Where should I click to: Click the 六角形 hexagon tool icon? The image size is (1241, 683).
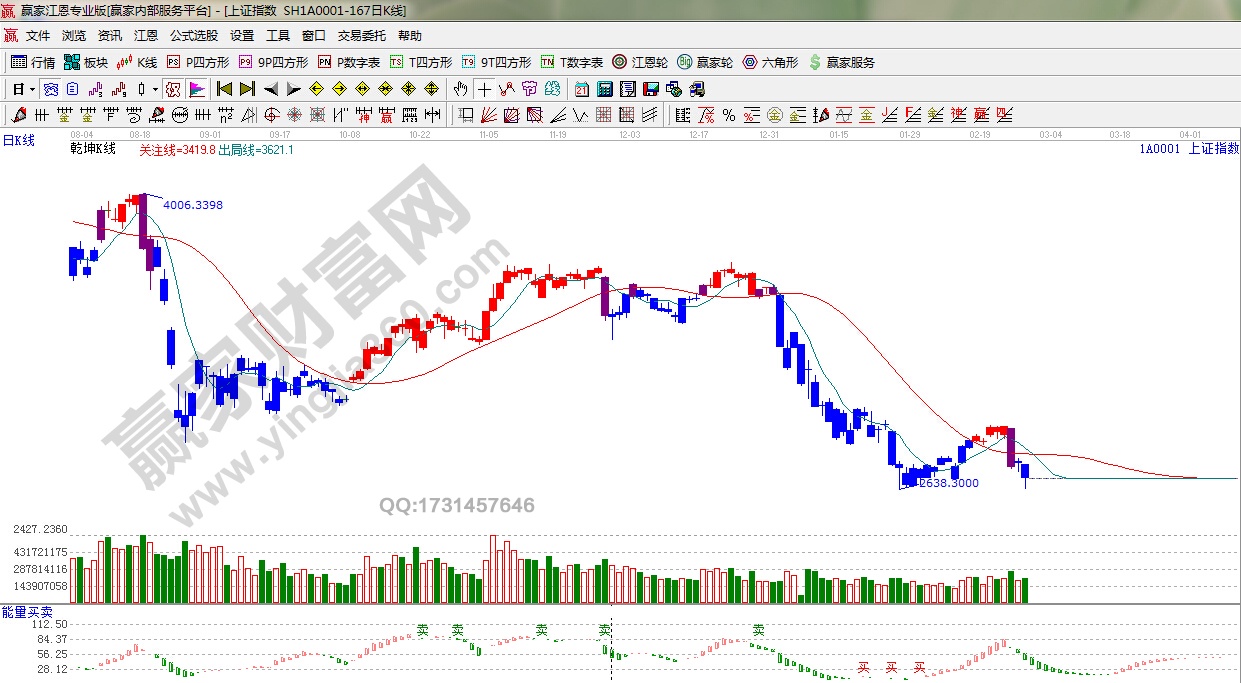[x=770, y=62]
